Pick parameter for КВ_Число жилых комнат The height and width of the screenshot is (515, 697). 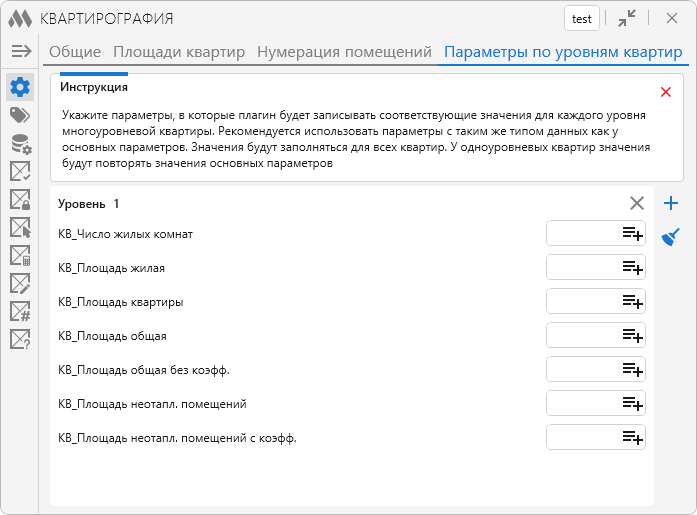tap(632, 234)
